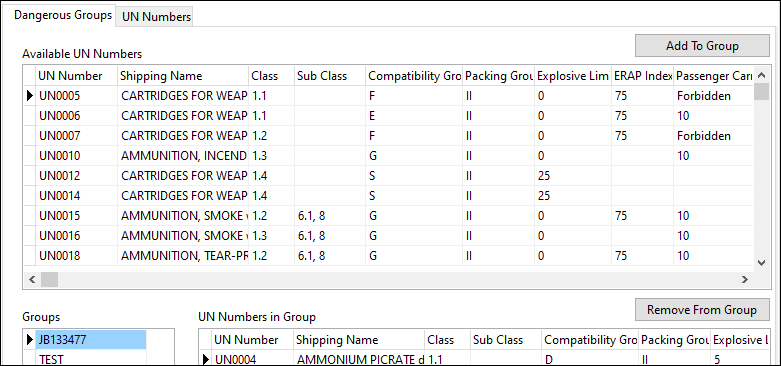Open the Dangerous Groups tab
781x366 pixels.
coord(63,15)
